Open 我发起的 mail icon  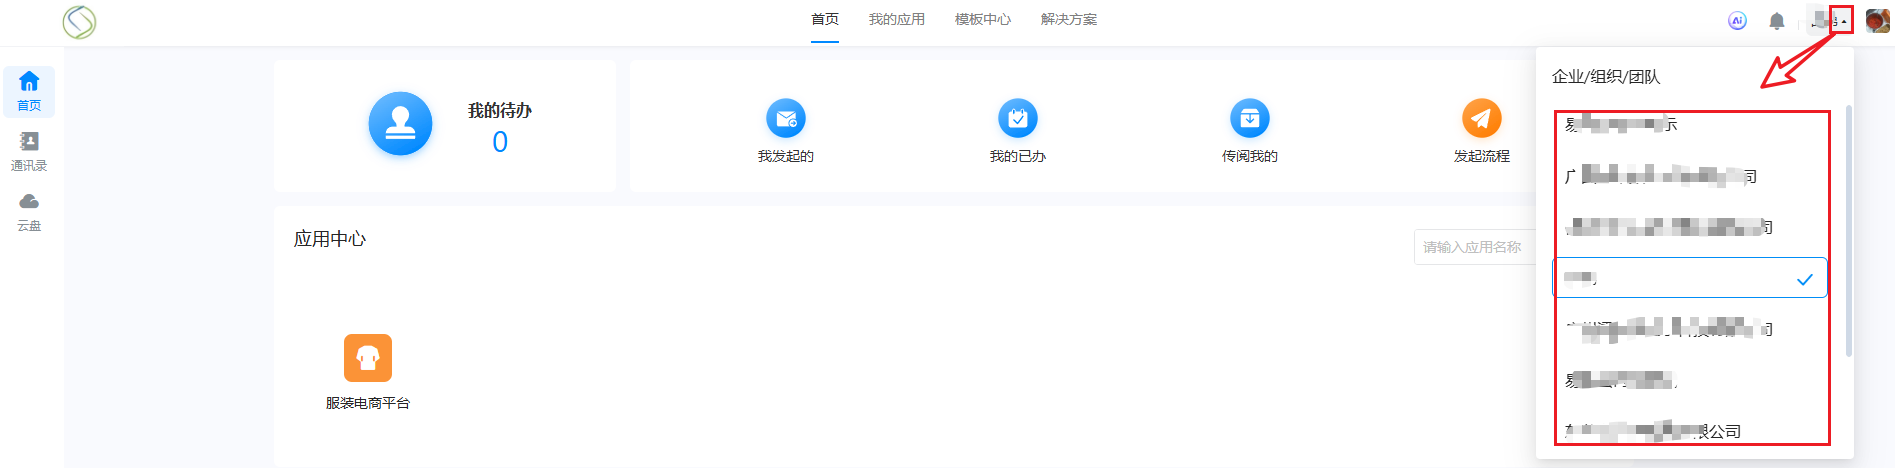785,119
